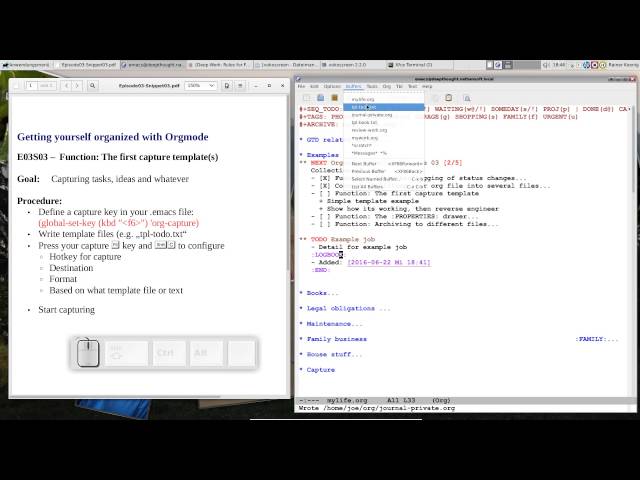Choose 'Select Named Buffer...' from Buffers menu
Image resolution: width=640 pixels, height=480 pixels.
pos(384,179)
